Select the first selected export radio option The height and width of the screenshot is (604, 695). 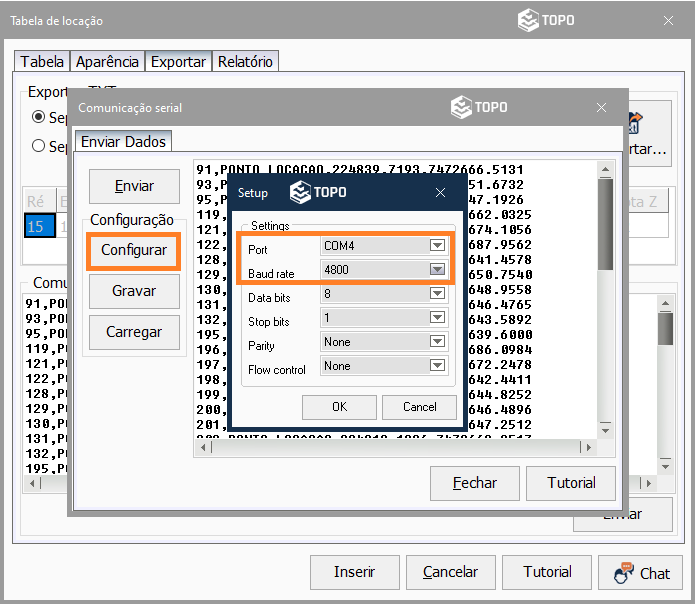39,116
